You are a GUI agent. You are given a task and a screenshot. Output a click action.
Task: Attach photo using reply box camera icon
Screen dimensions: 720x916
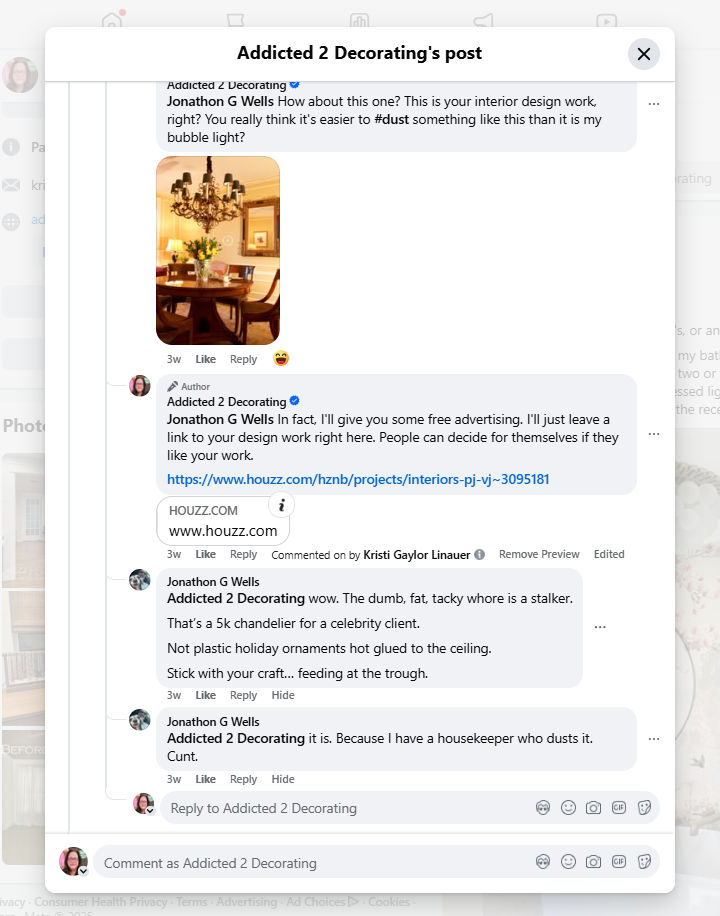(x=593, y=808)
